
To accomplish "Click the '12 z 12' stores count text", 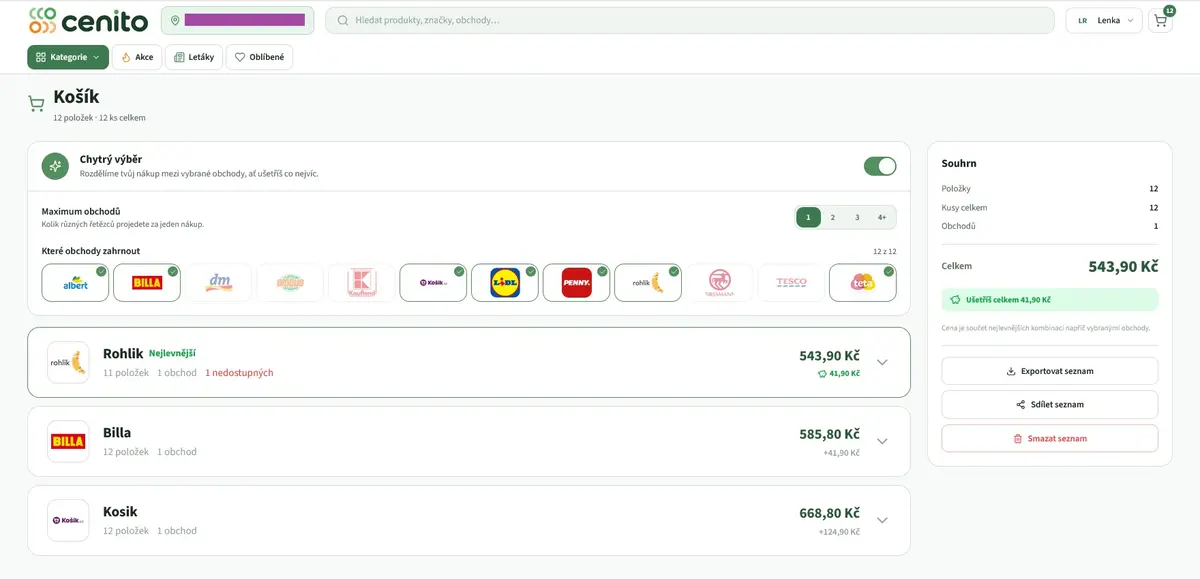I will (885, 252).
